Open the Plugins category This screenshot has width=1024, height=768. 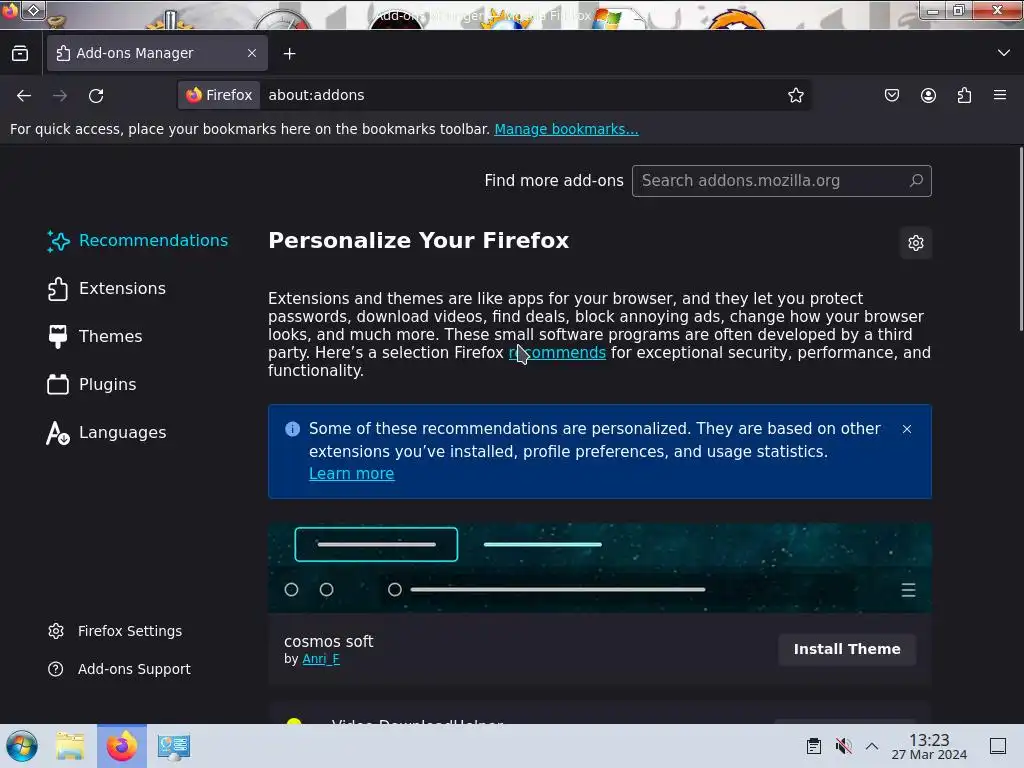click(x=92, y=385)
